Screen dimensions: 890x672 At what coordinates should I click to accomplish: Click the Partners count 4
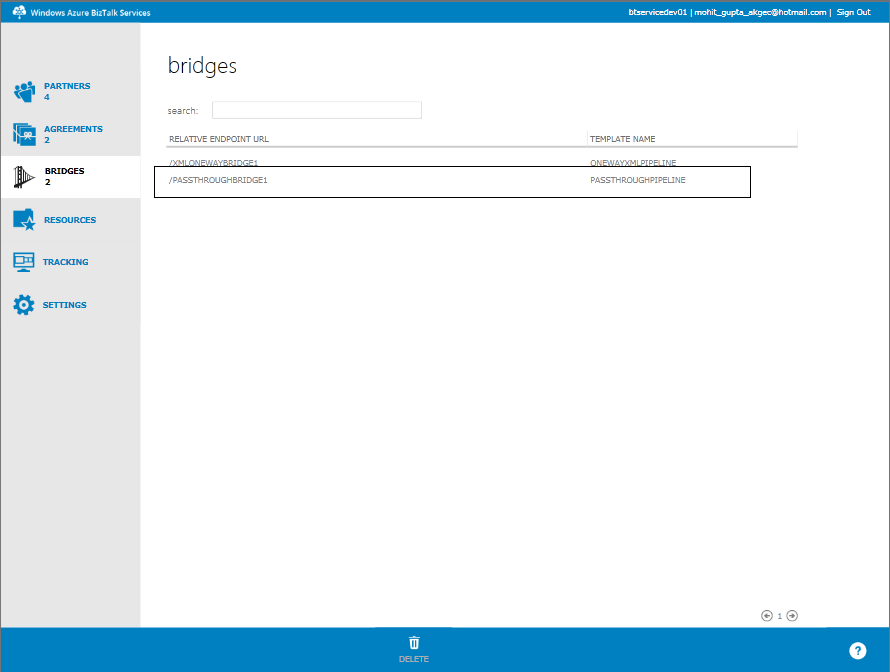click(x=47, y=97)
